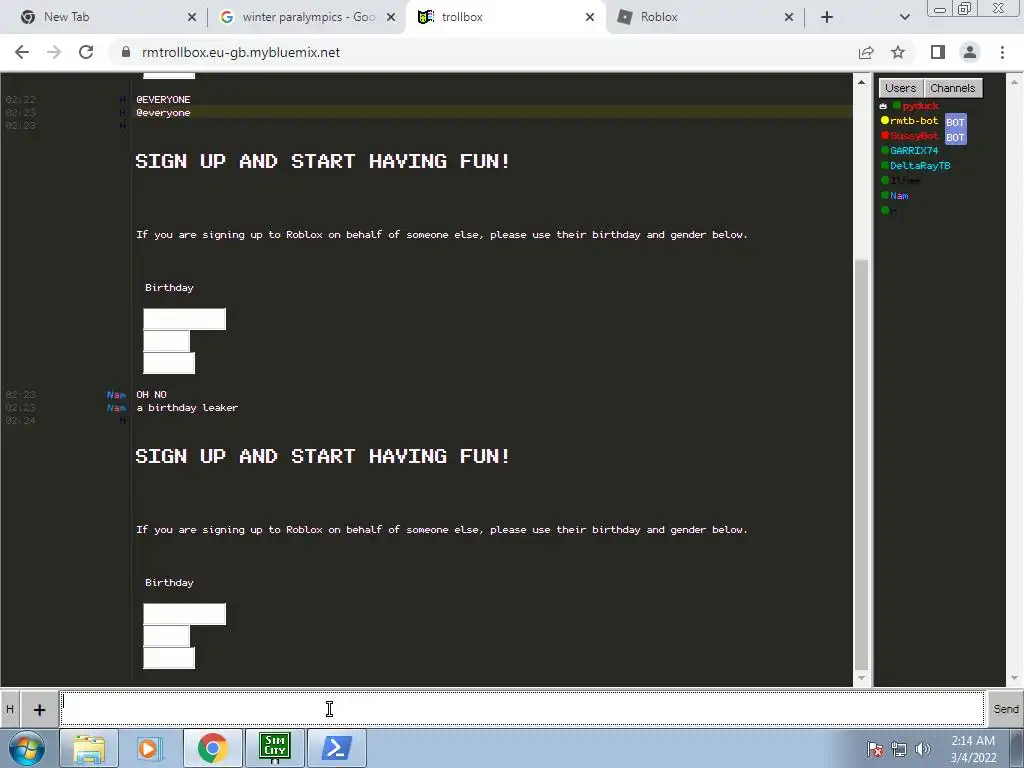Click the volume speaker tray icon
Viewport: 1024px width, 768px height.
tap(923, 749)
